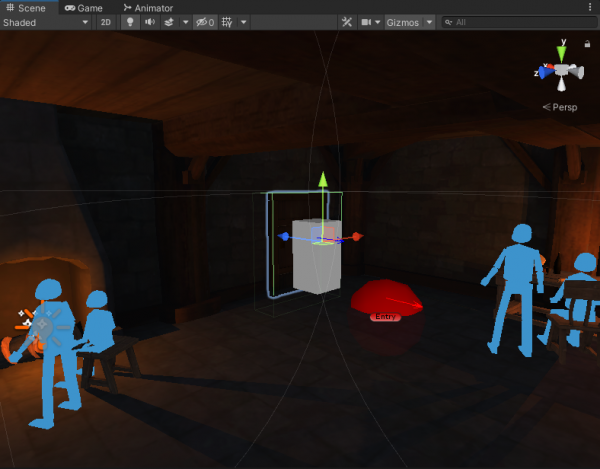Open grid settings dropdown arrow
This screenshot has height=469, width=600.
tap(243, 23)
